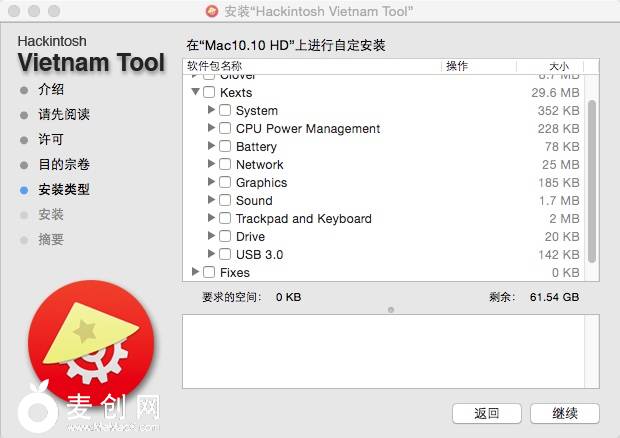Enable the Kexts checkbox
Screen dimensions: 620x438
point(209,93)
